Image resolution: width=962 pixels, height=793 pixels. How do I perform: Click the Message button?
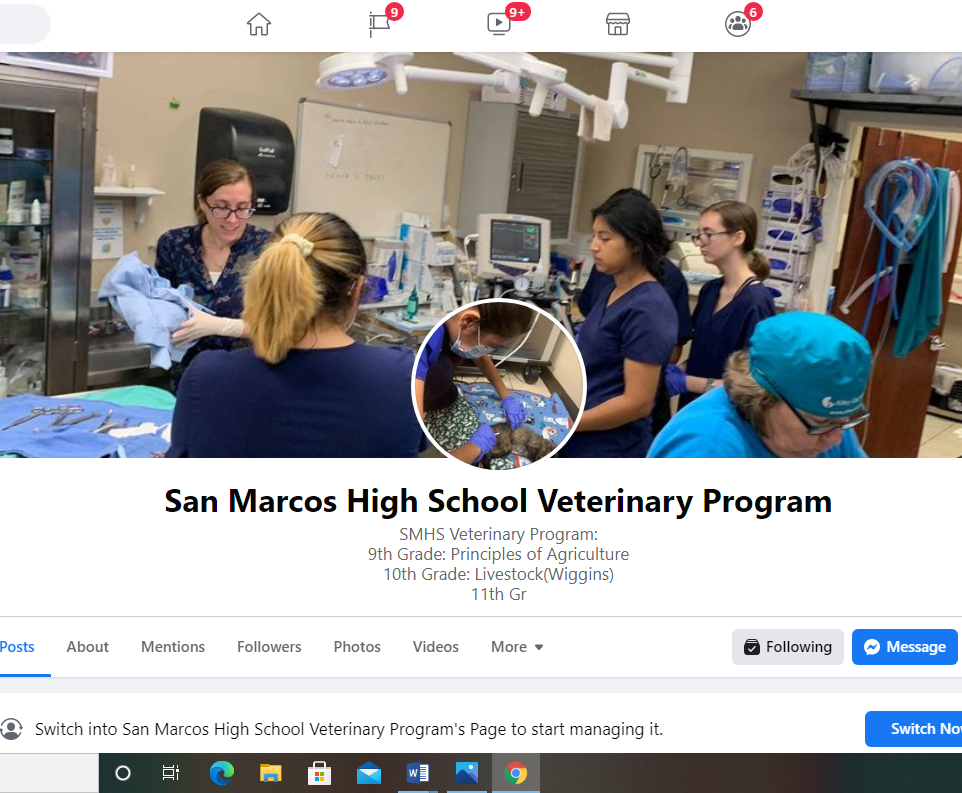point(905,647)
